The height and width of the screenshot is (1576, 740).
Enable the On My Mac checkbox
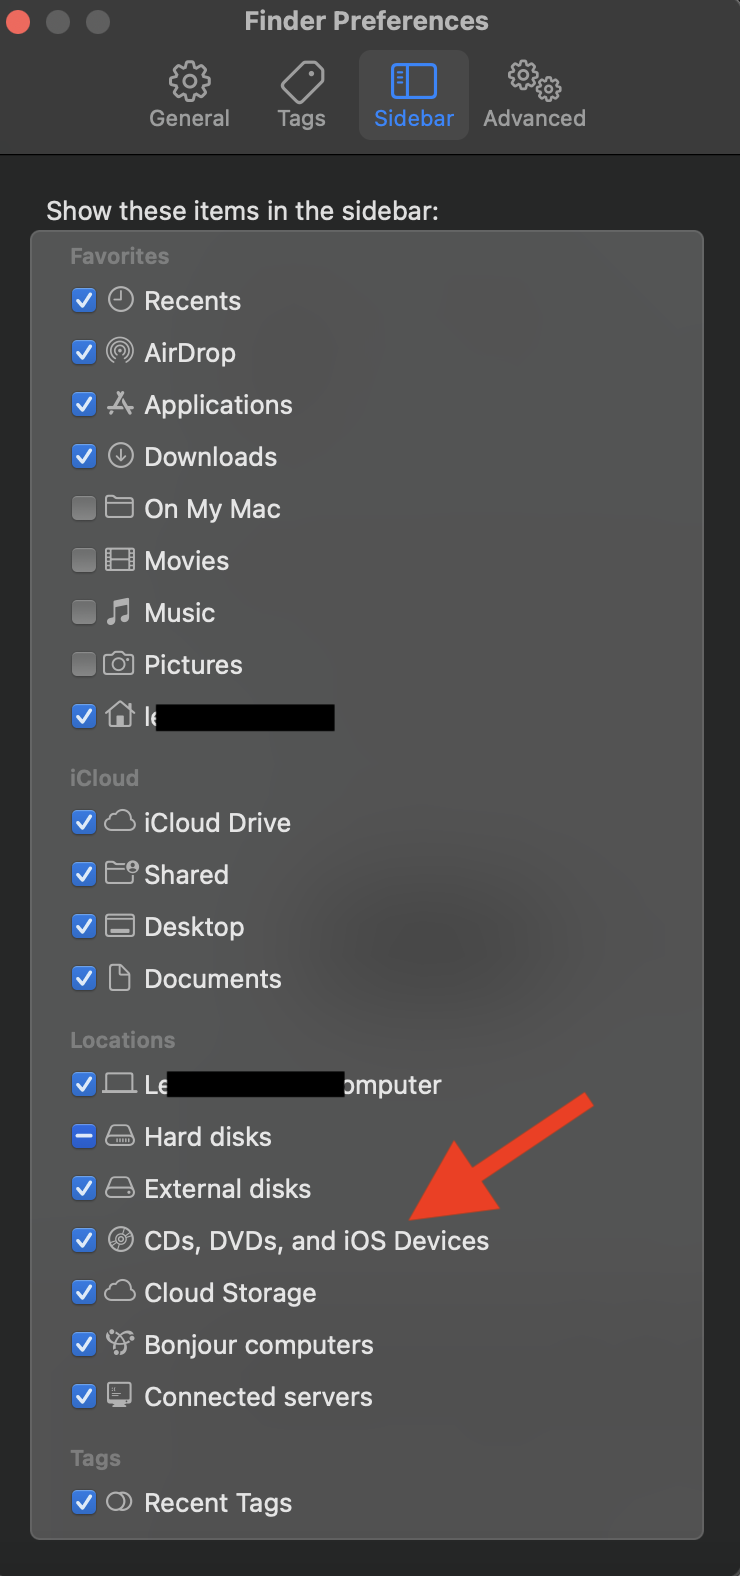(x=84, y=508)
